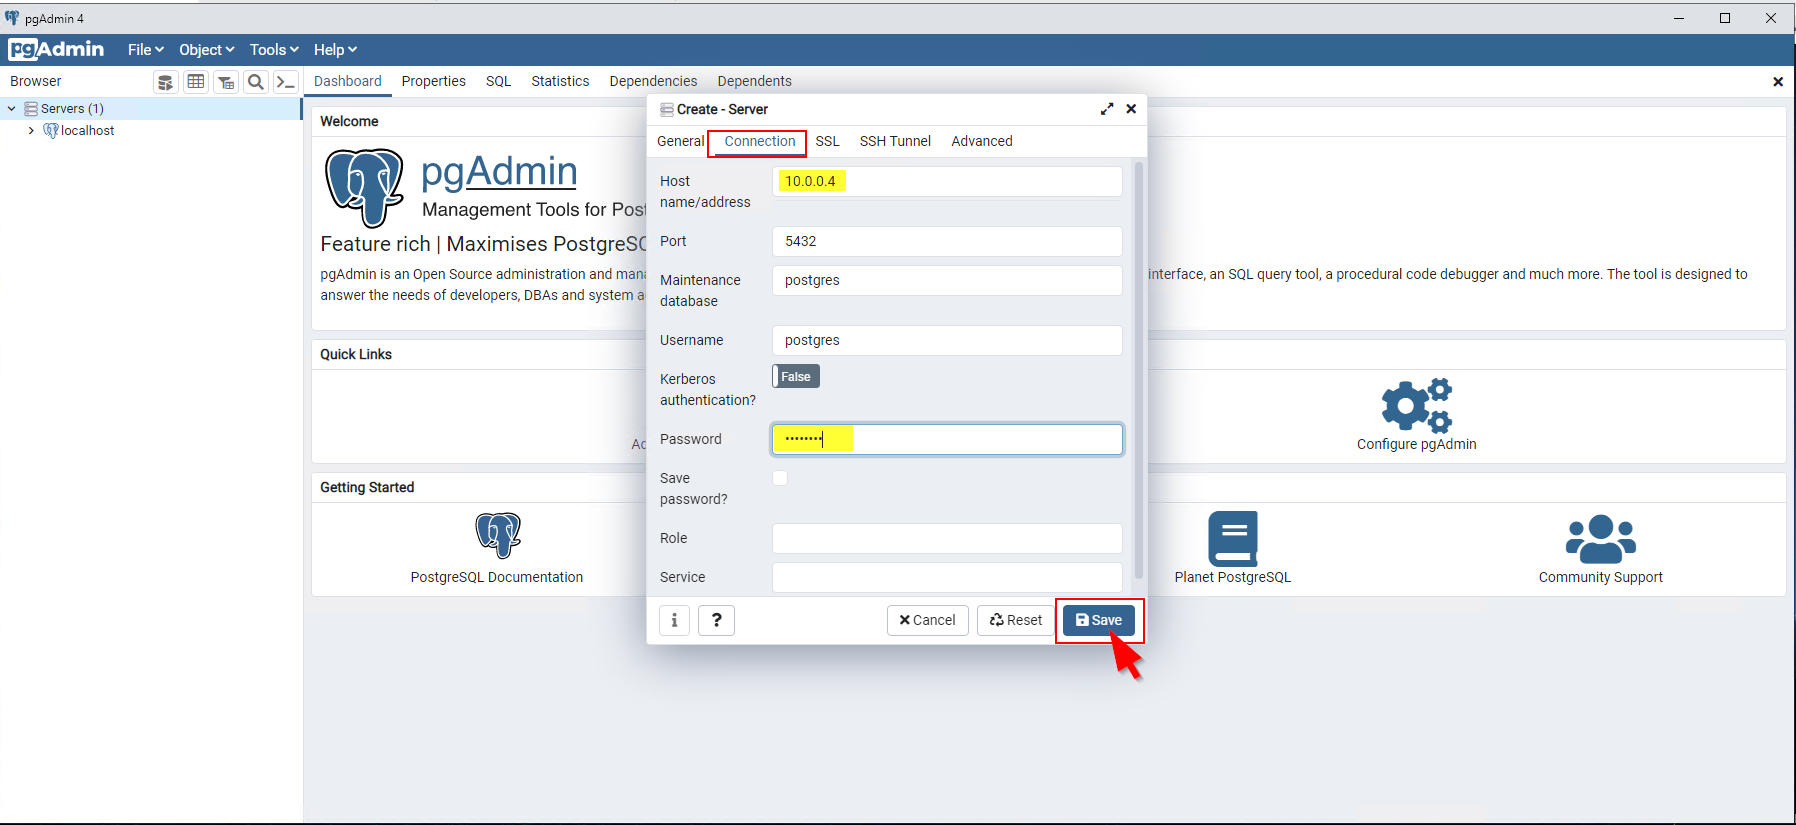This screenshot has height=825, width=1796.
Task: Click the info button in dialog footer
Action: tap(674, 620)
